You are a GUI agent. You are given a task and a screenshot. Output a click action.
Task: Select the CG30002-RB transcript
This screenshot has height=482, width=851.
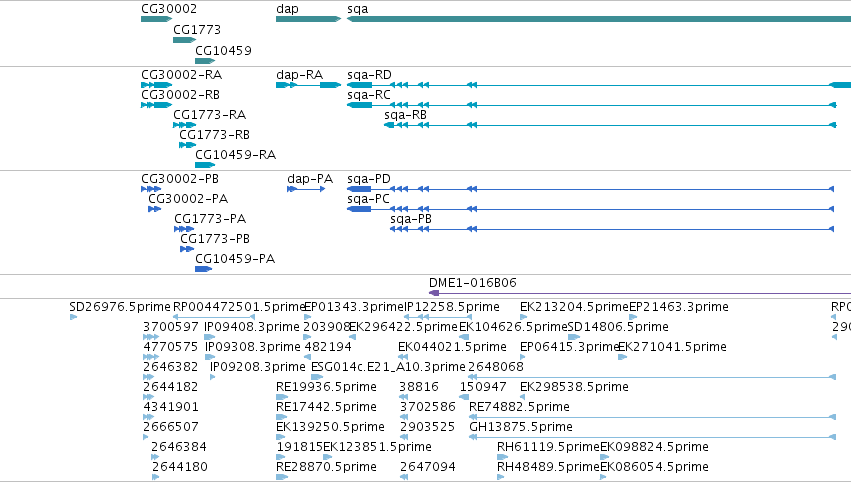point(156,105)
